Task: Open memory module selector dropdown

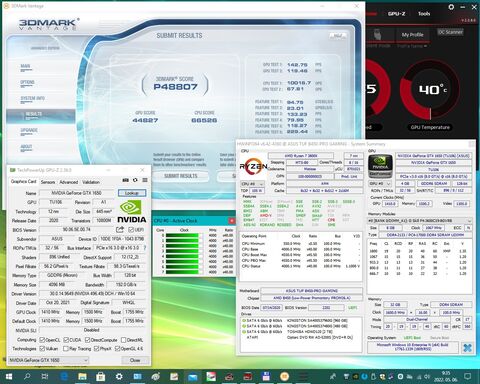Action: coord(420,221)
